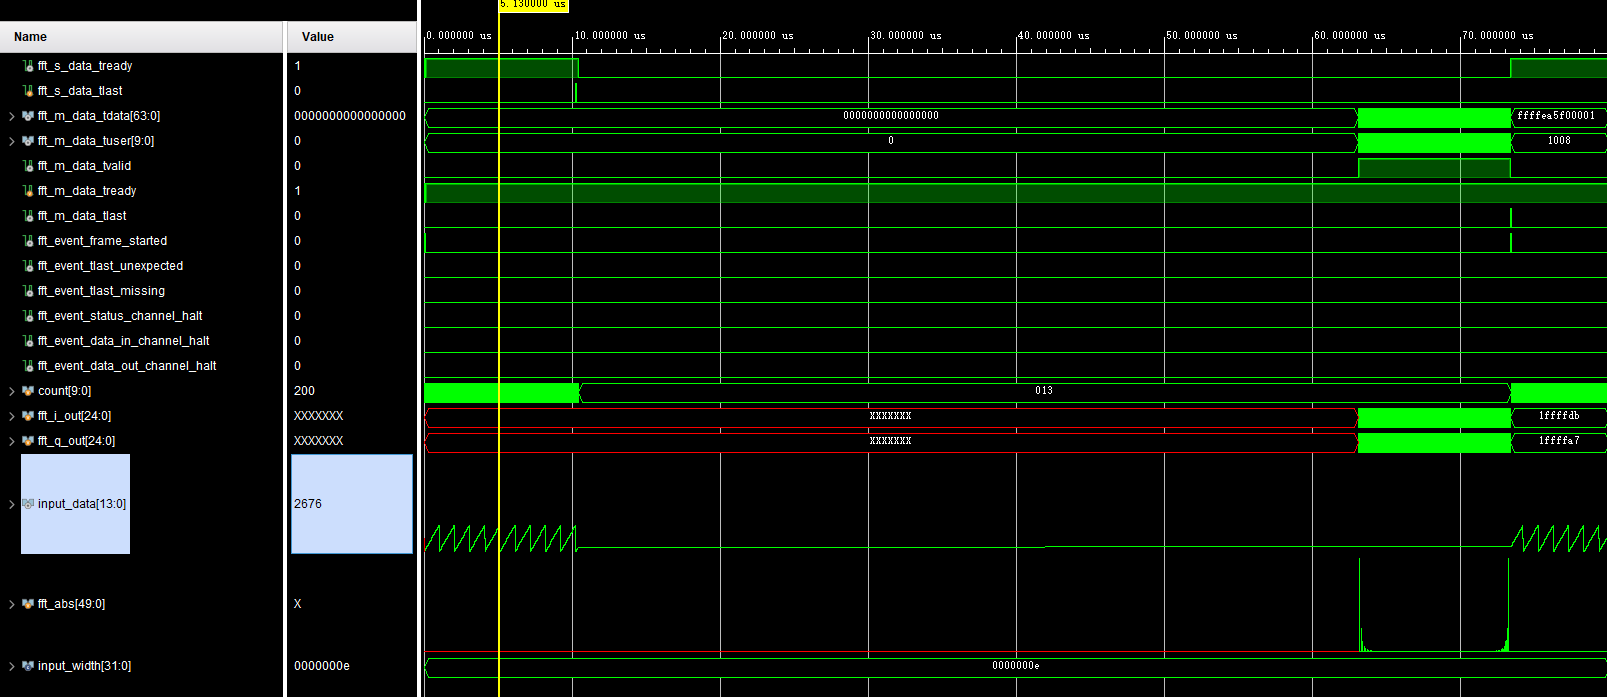
Task: Click the yellow cursor time marker label
Action: pyautogui.click(x=533, y=5)
